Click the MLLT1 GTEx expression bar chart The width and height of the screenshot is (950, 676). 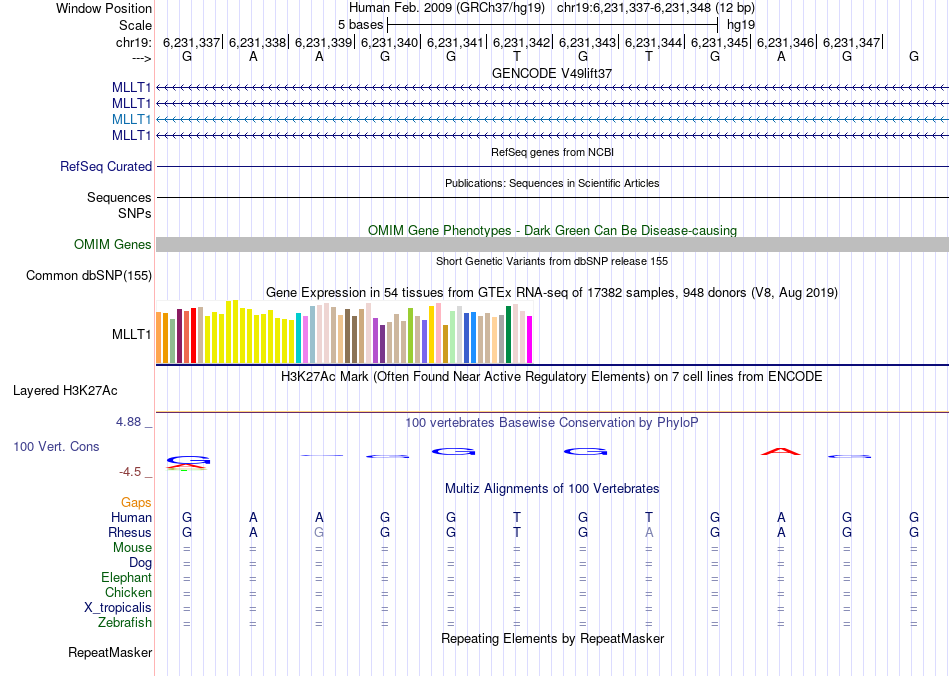coord(344,332)
